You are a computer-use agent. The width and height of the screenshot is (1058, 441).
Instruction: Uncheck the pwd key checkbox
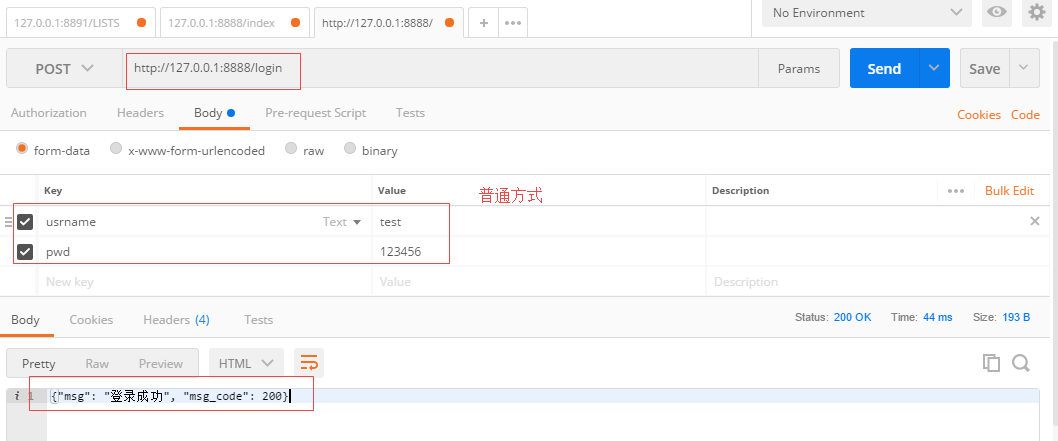pyautogui.click(x=26, y=252)
